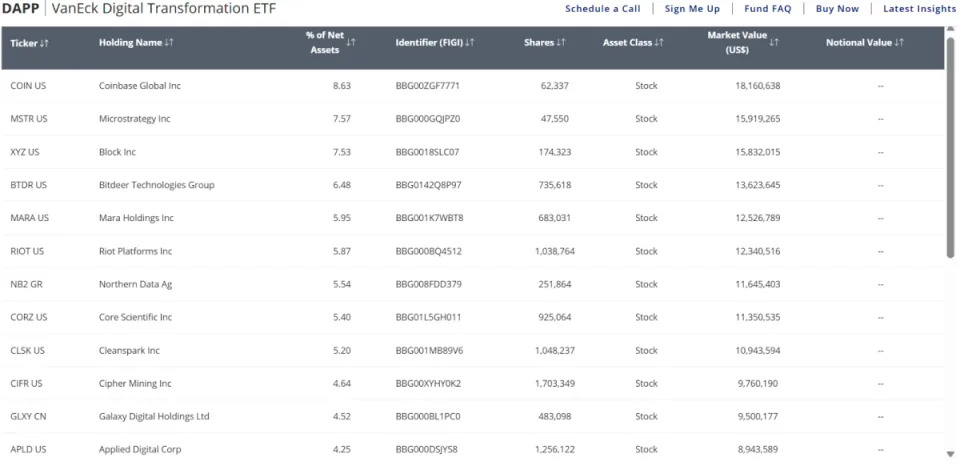Select the GLXY CN ticker cell

(28, 416)
